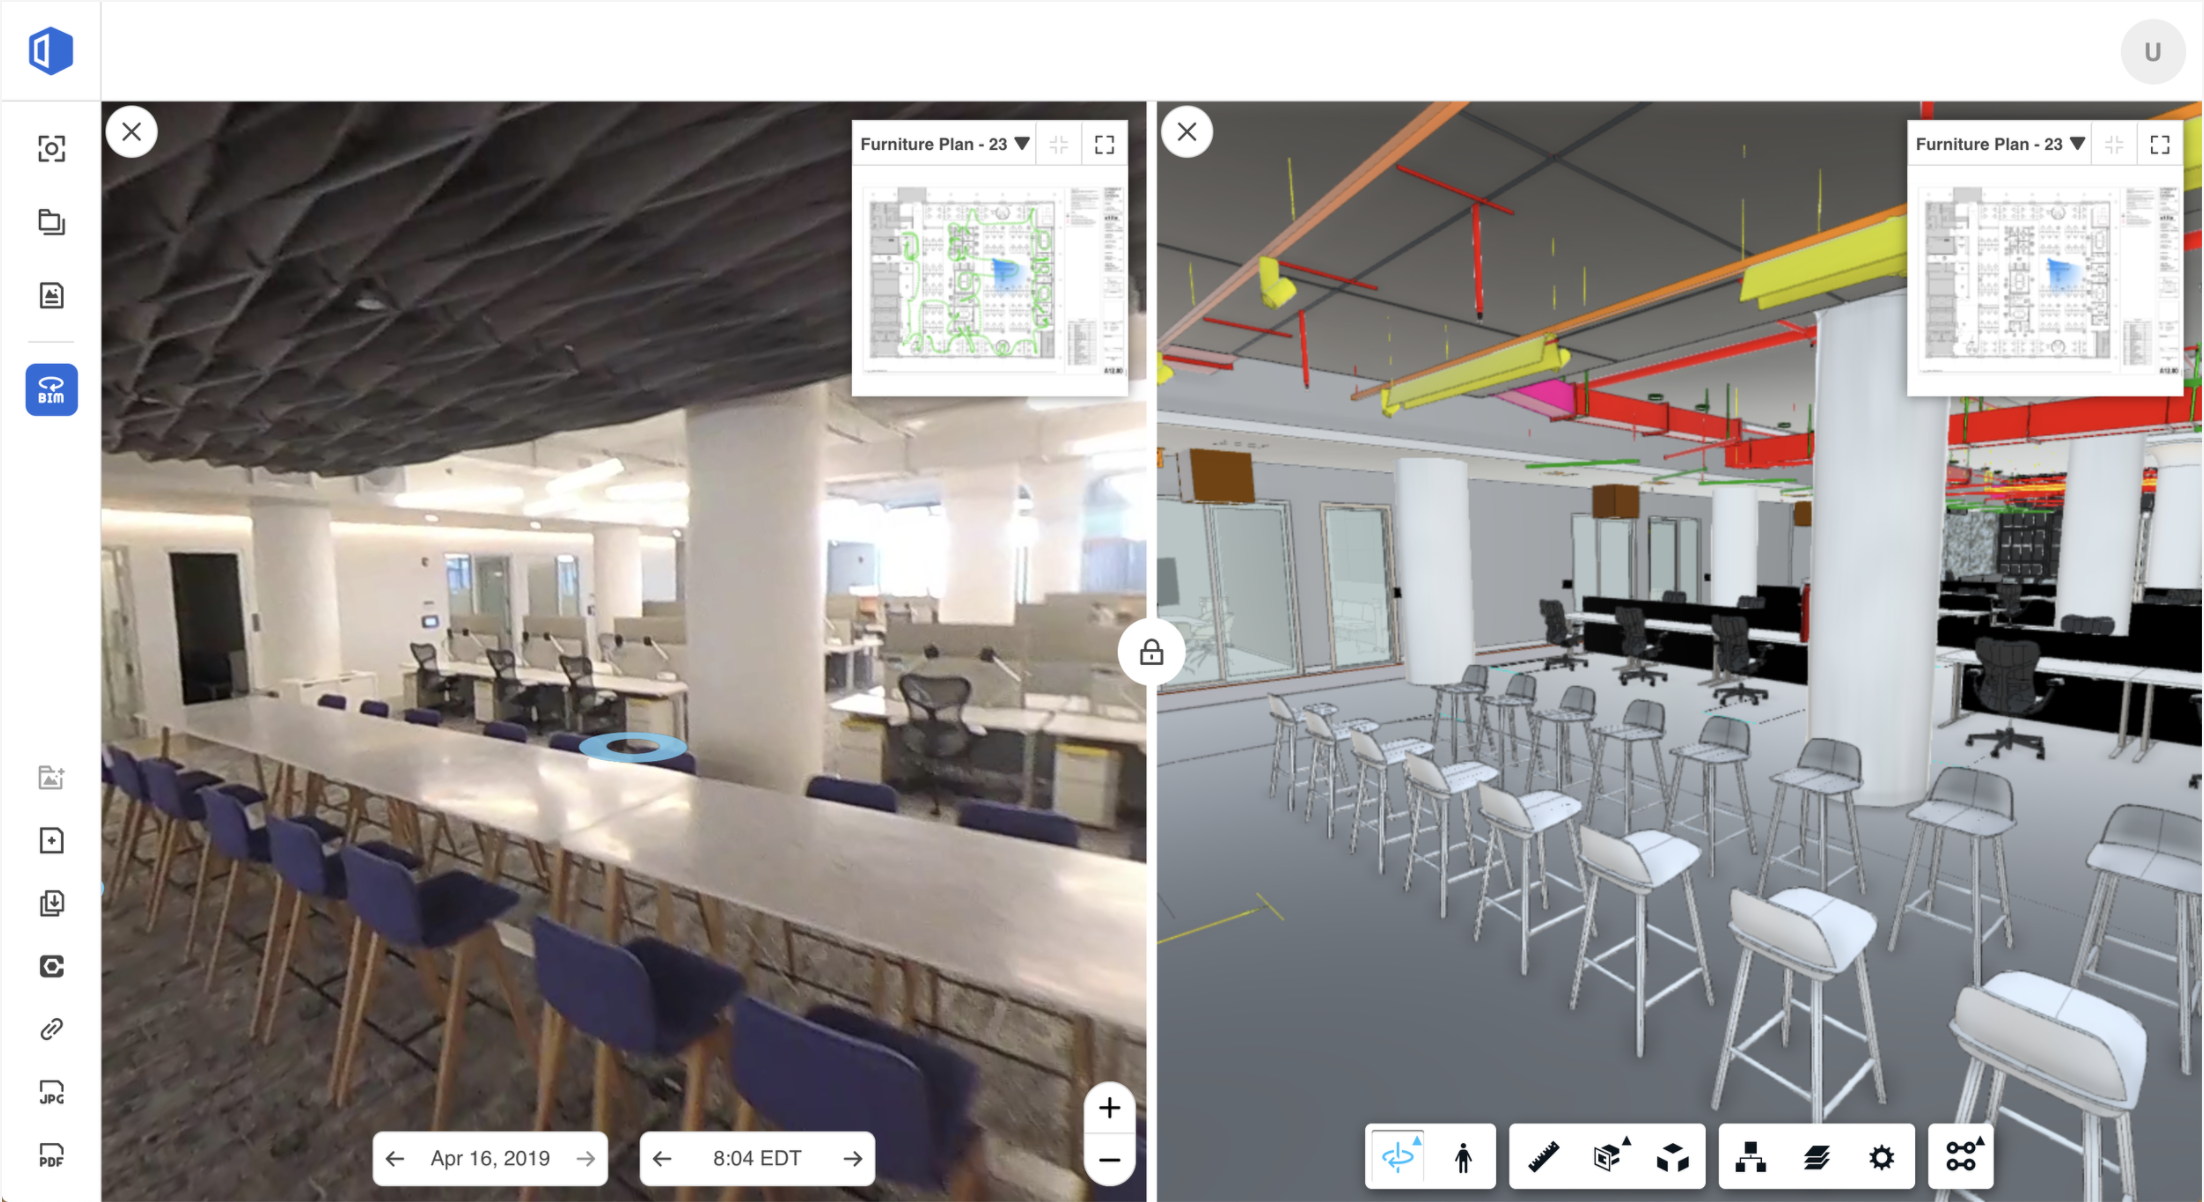Open BIM viewer settings gear

(1881, 1157)
